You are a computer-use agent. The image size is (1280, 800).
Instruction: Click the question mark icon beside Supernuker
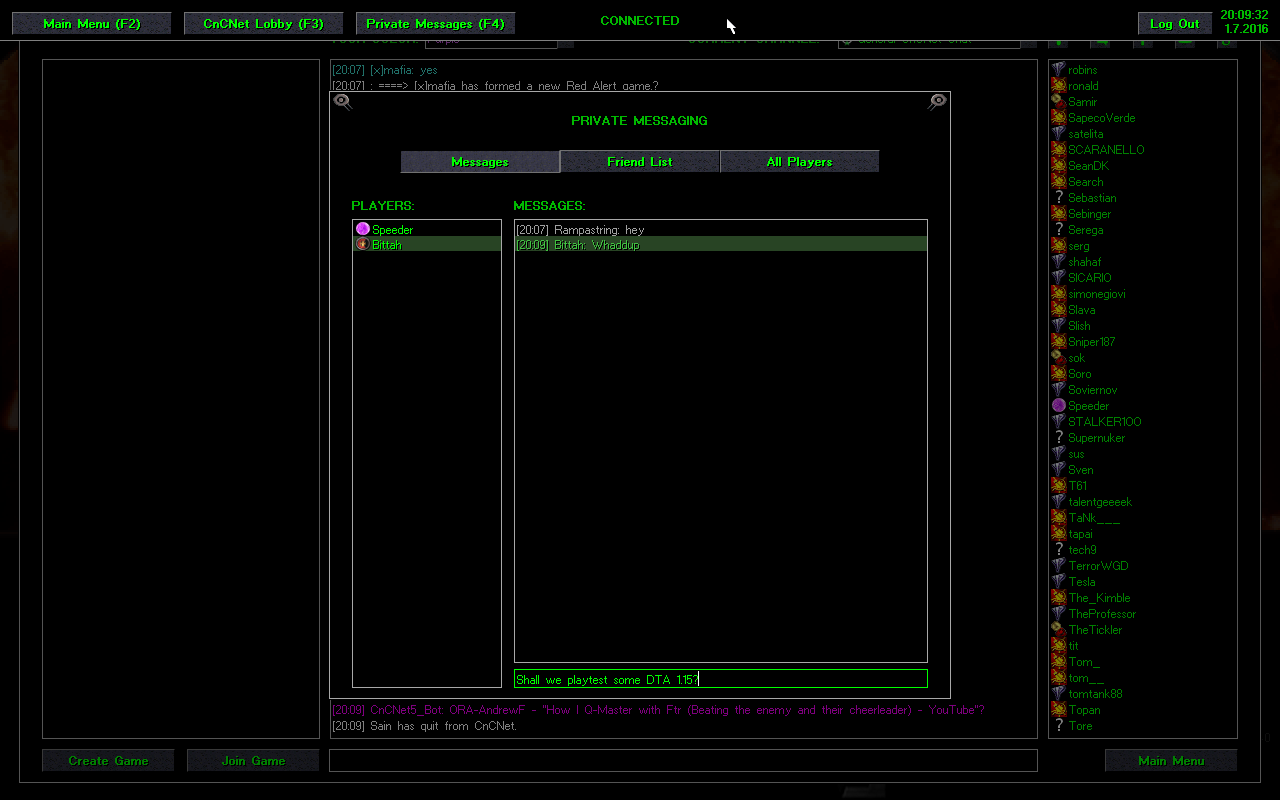click(1058, 438)
